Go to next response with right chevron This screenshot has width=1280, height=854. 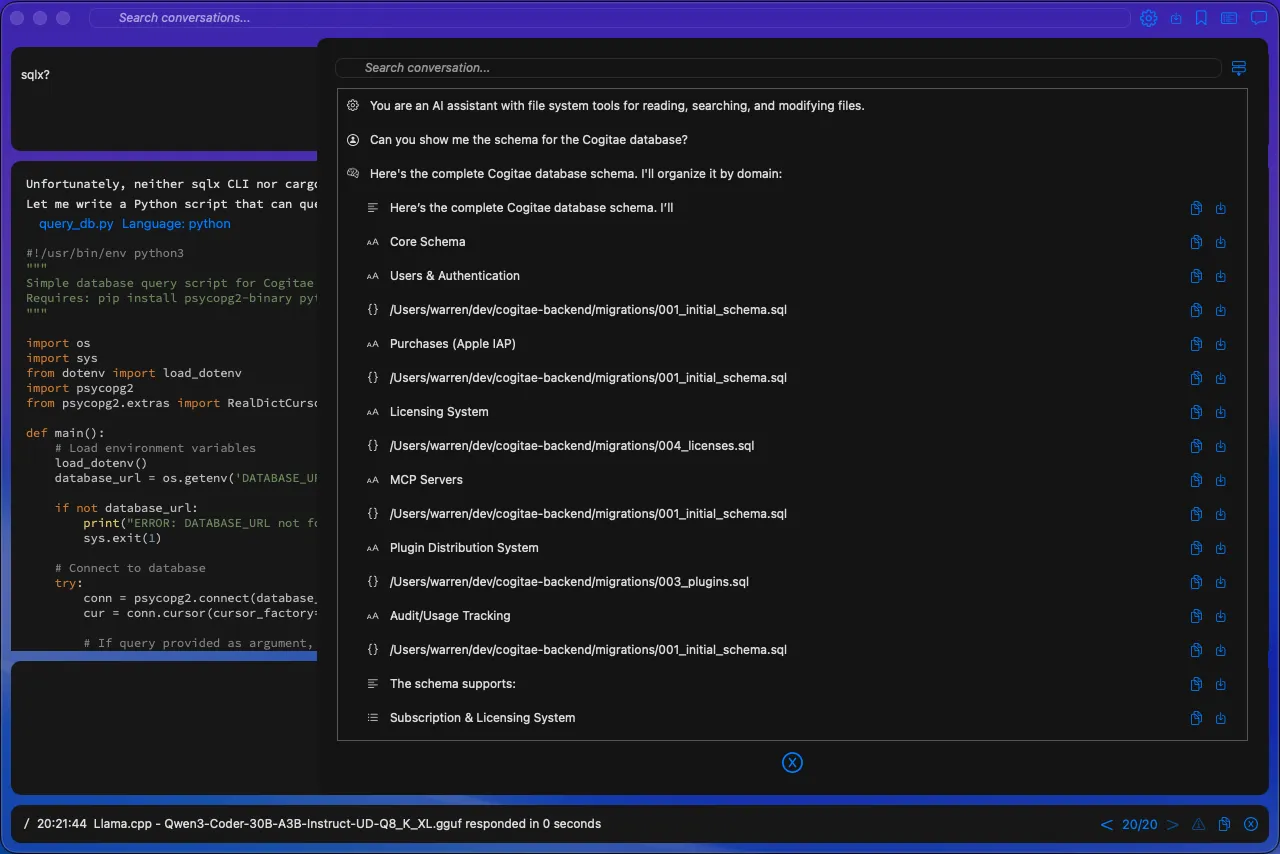(1173, 825)
